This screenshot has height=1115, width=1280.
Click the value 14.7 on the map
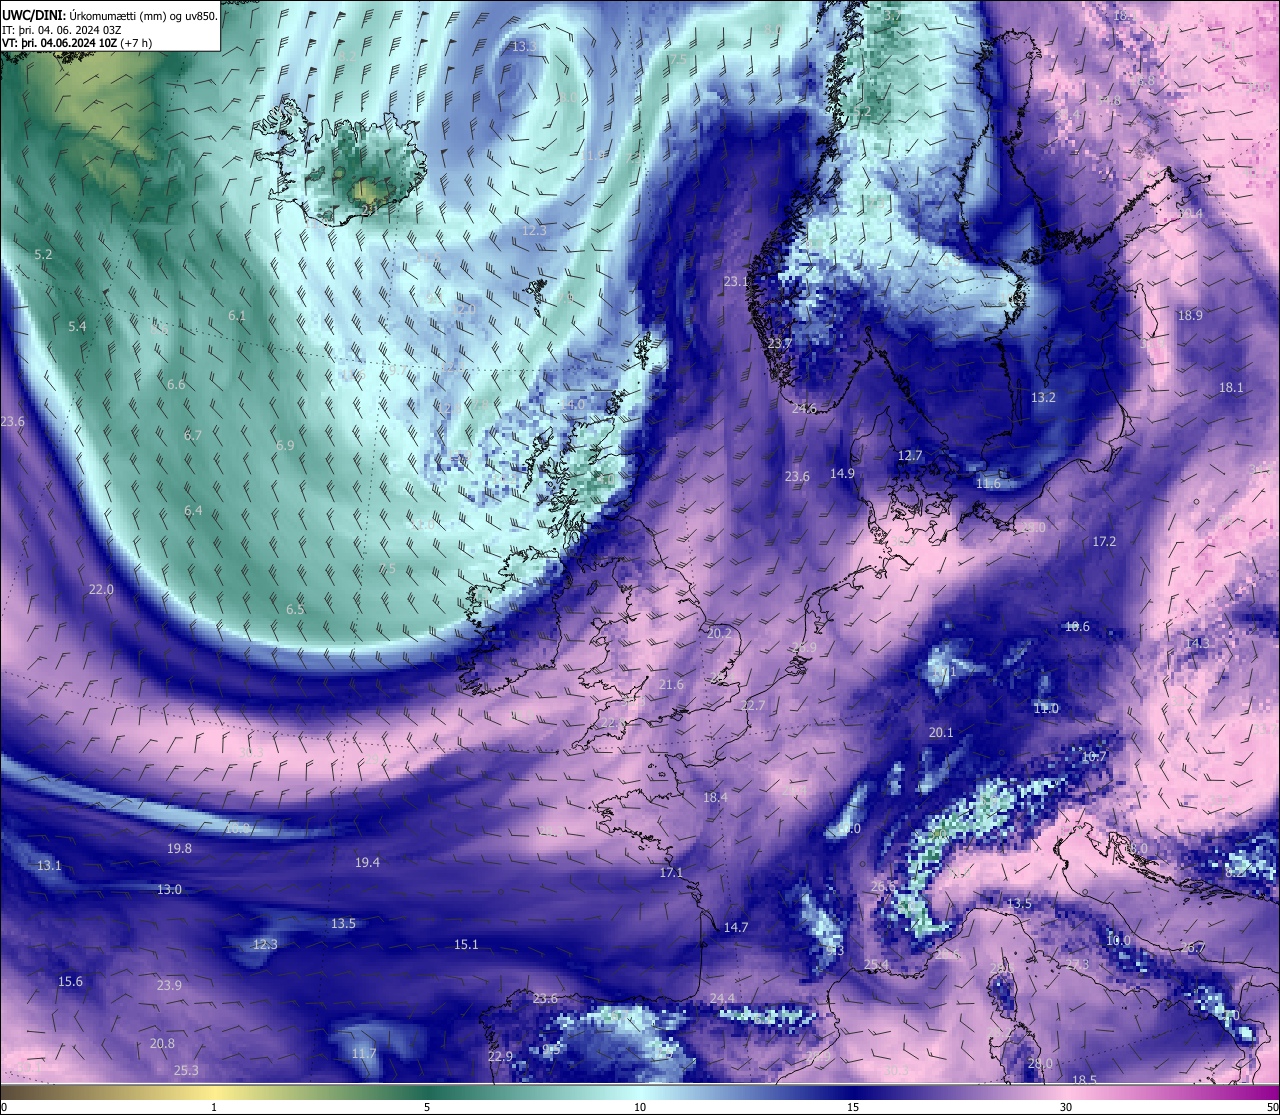click(x=736, y=927)
